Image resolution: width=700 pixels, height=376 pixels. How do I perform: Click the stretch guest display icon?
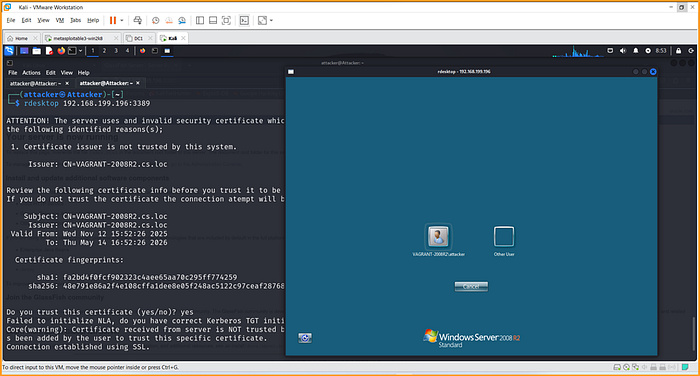[262, 21]
